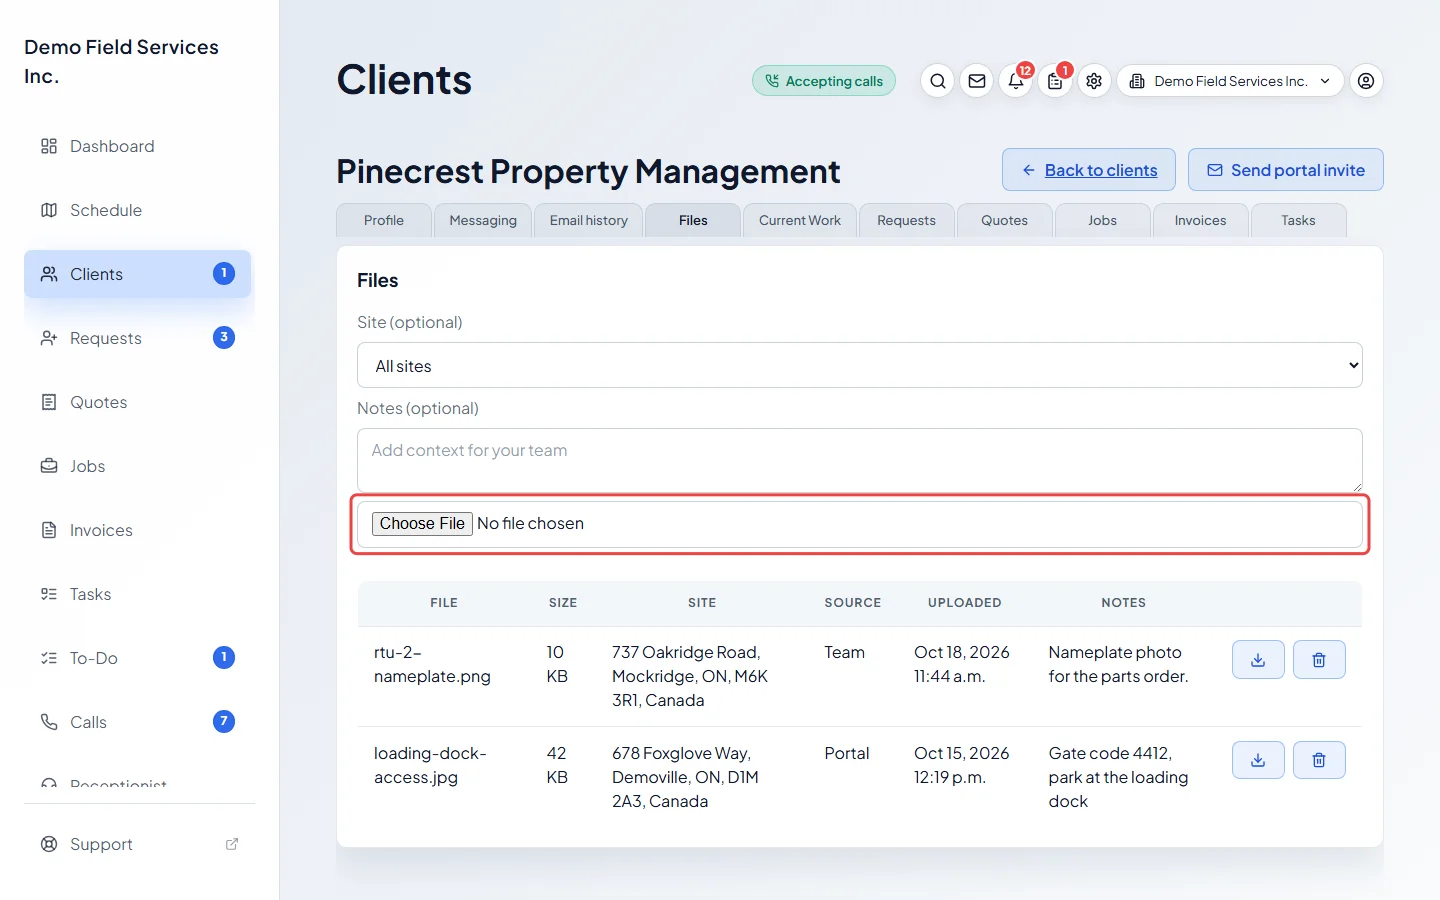Open Invoices in sidebar navigation
This screenshot has width=1440, height=900.
(x=138, y=530)
